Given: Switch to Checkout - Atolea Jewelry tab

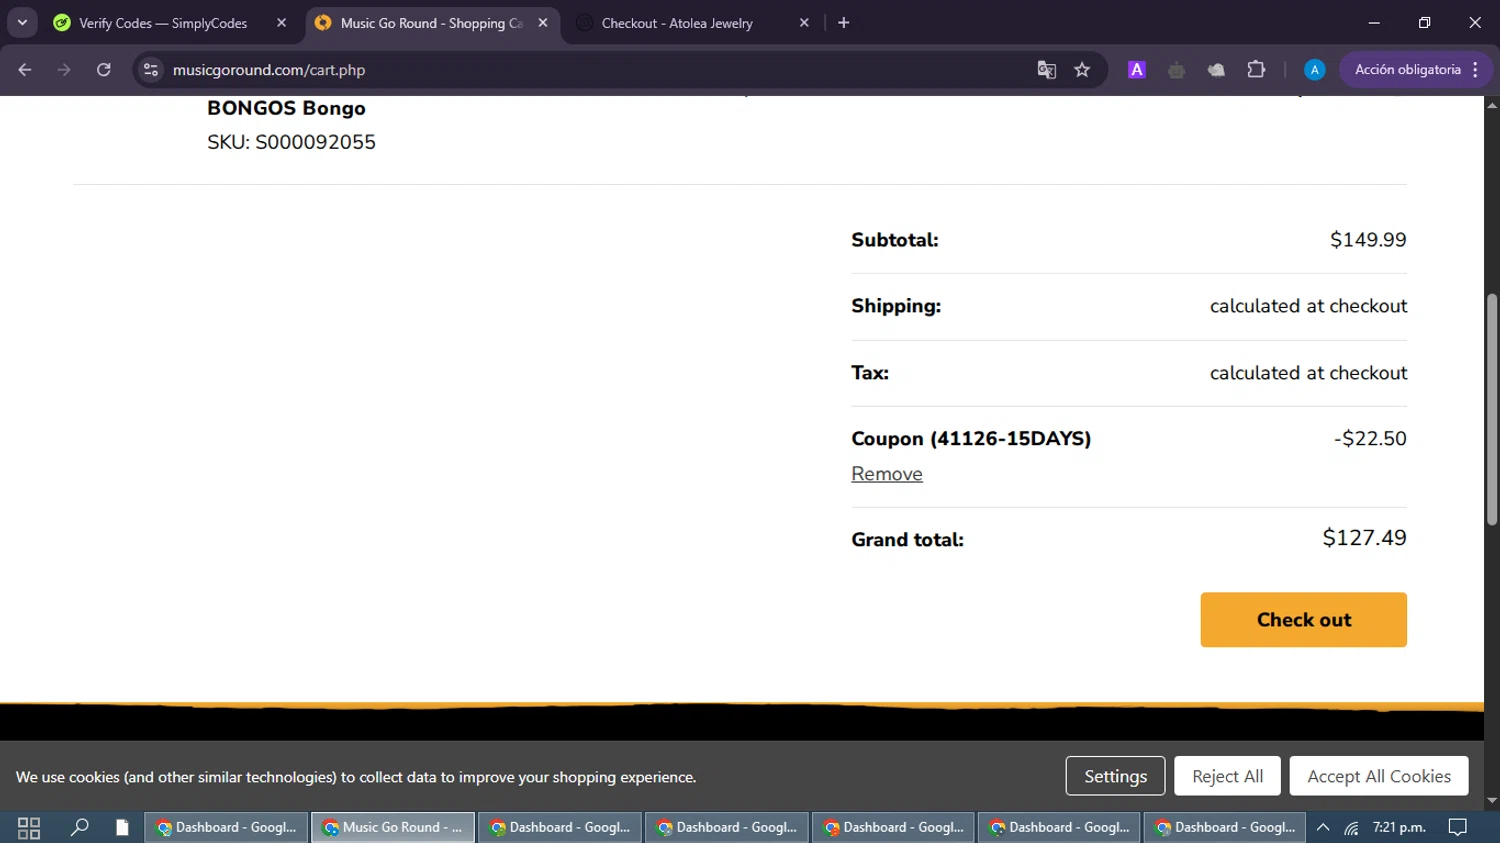Looking at the screenshot, I should coord(677,23).
